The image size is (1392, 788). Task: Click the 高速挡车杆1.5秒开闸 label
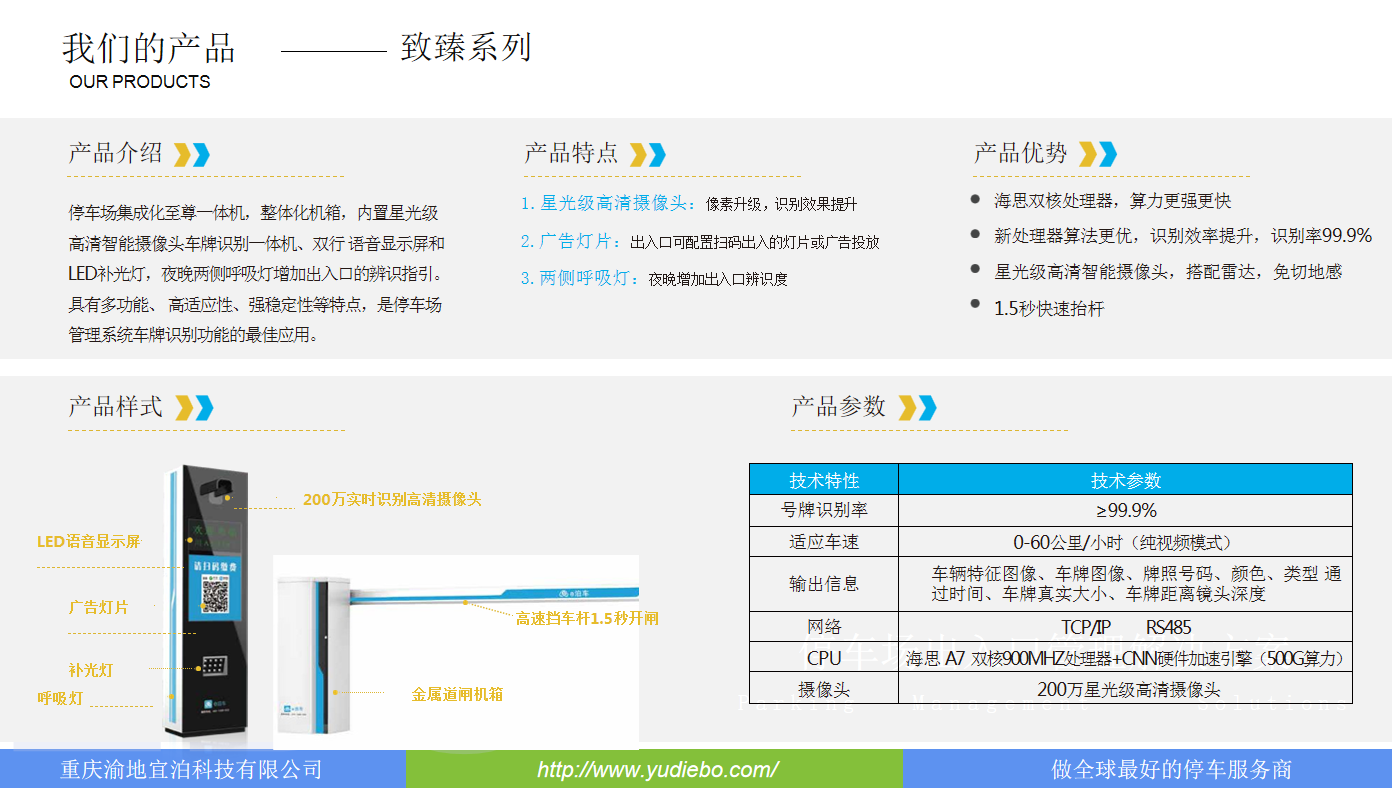pyautogui.click(x=587, y=619)
